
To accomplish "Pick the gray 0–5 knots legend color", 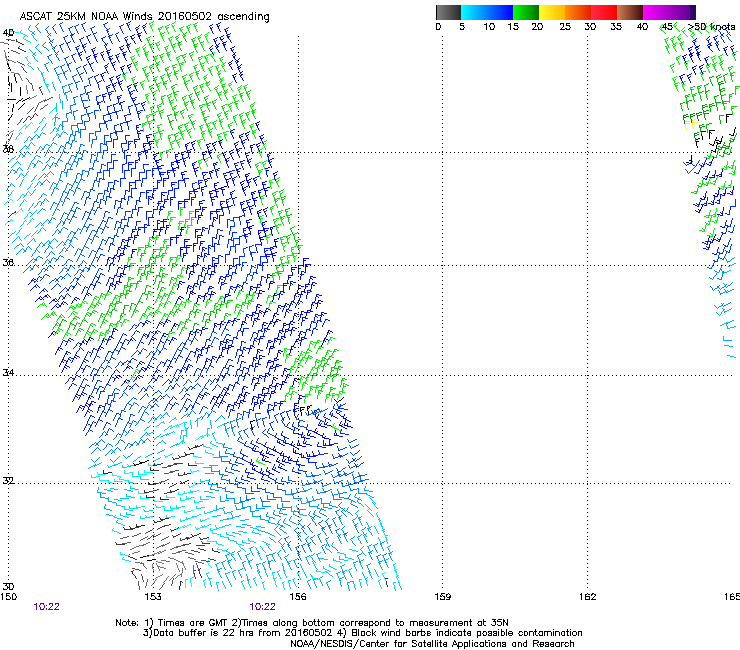I will pyautogui.click(x=448, y=12).
